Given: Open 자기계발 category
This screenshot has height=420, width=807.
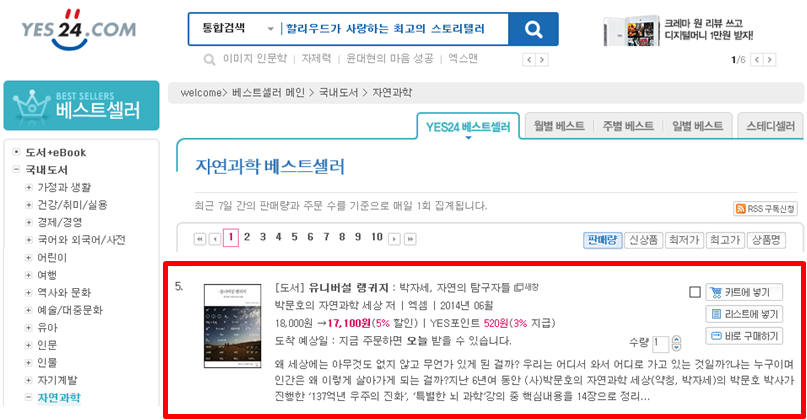Looking at the screenshot, I should pos(58,380).
